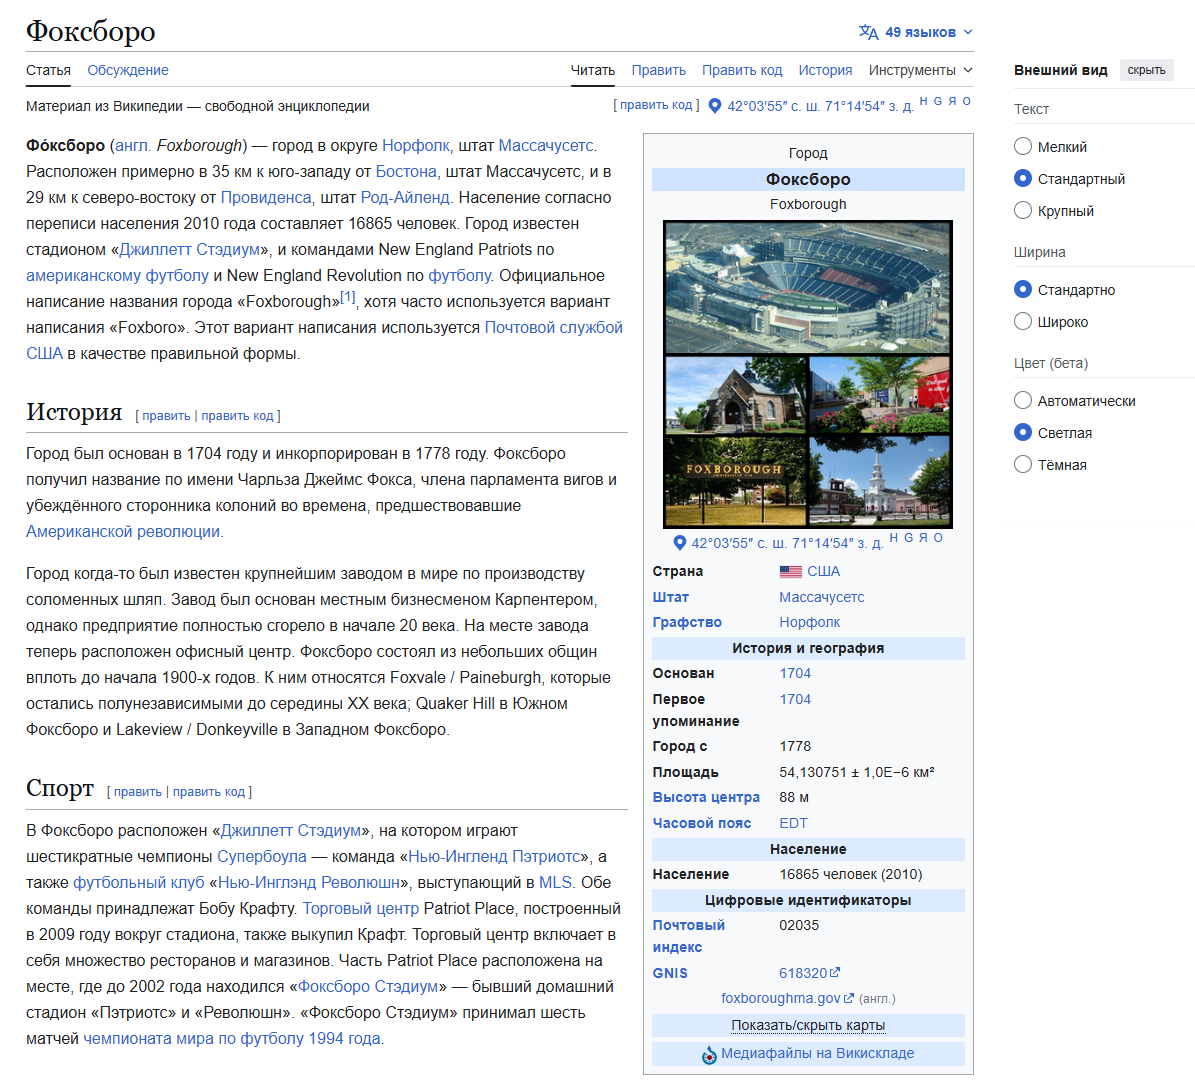Select Автоматически color mode

(1023, 401)
